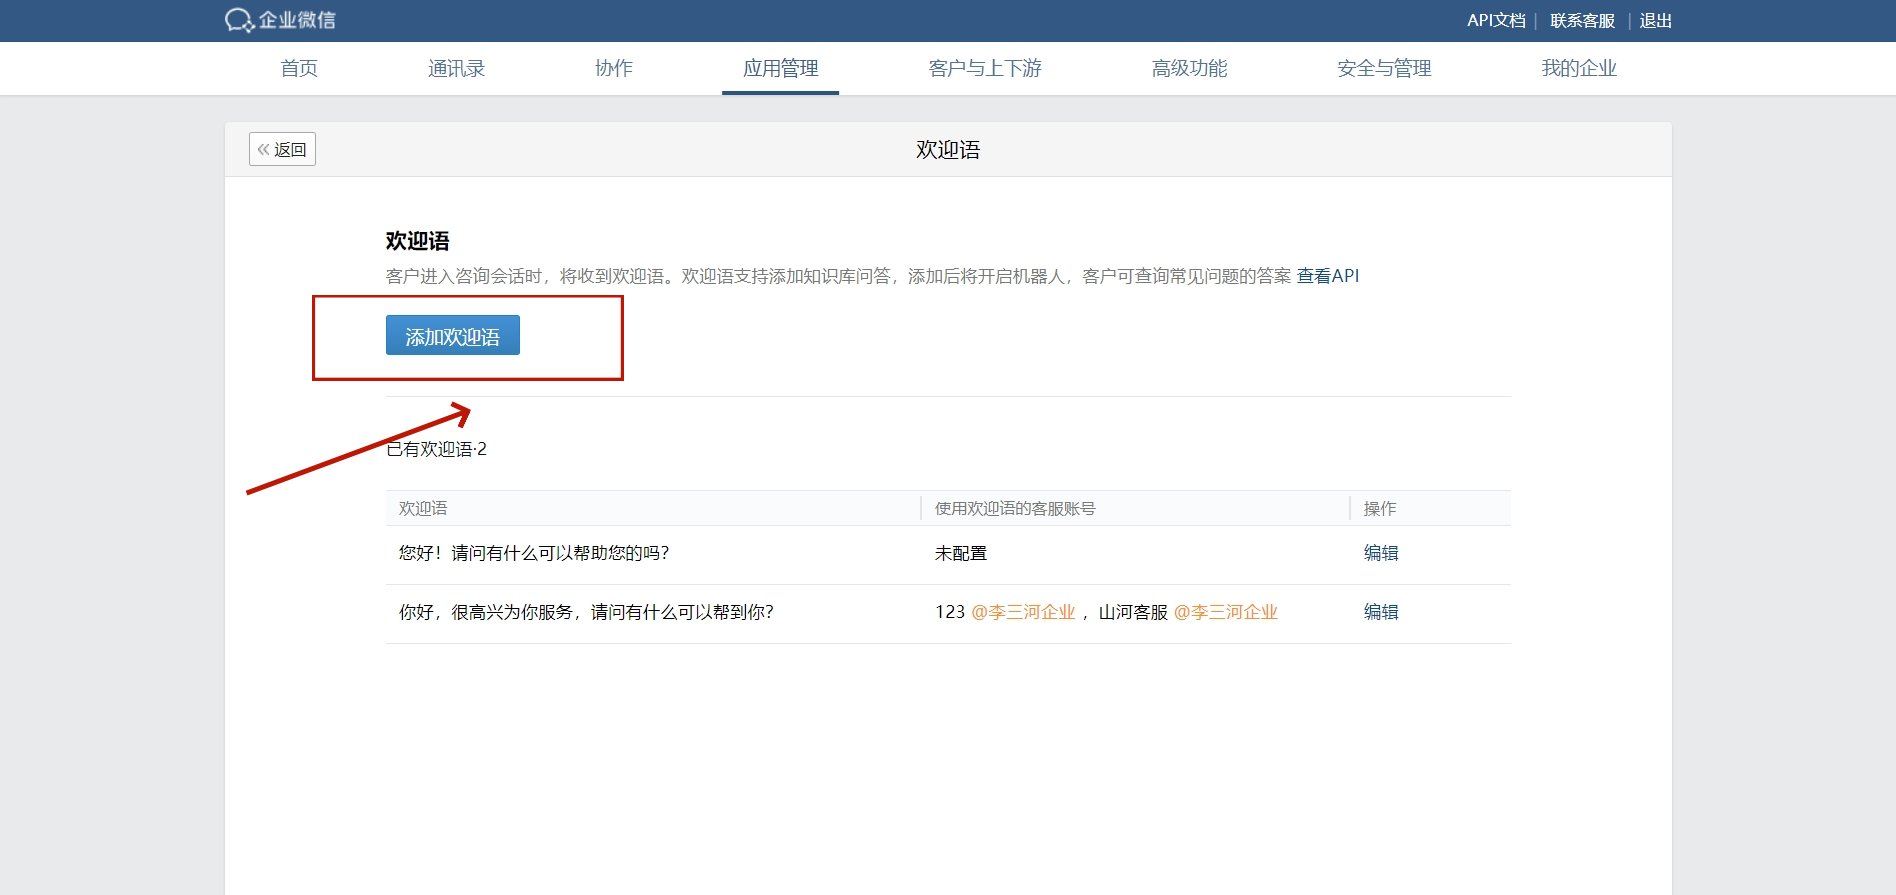Click the 使用欢迎语的客服账号 column header
Image resolution: width=1896 pixels, height=895 pixels.
point(1015,508)
